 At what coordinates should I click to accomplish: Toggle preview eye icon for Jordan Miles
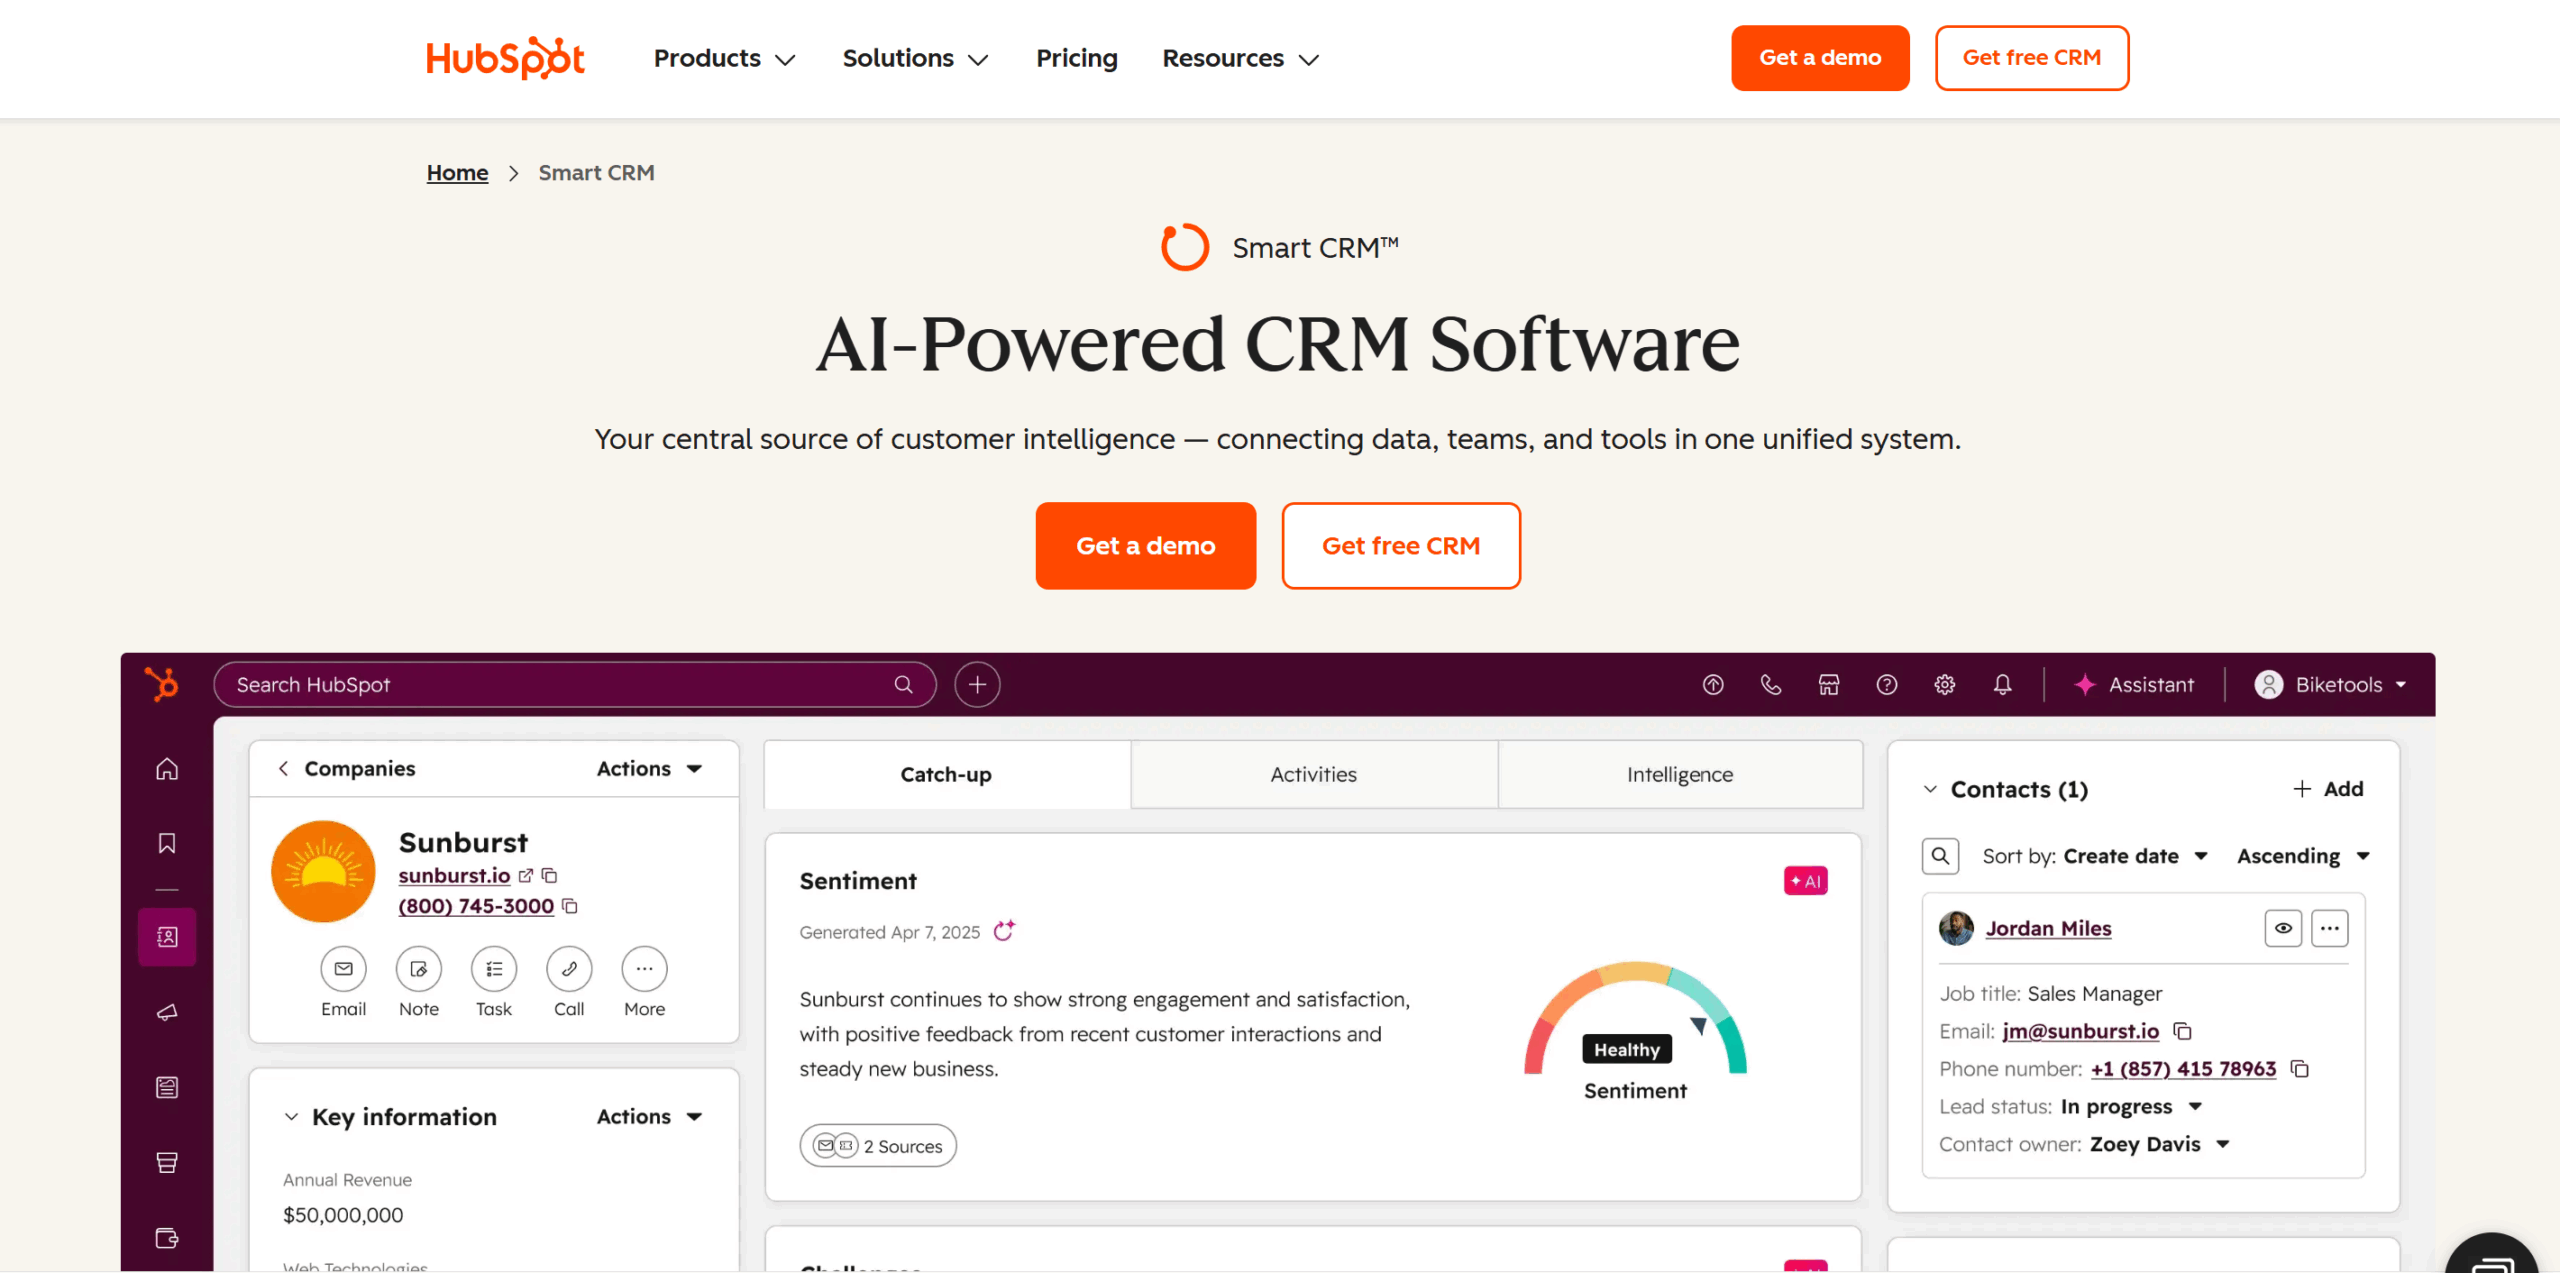[2283, 928]
